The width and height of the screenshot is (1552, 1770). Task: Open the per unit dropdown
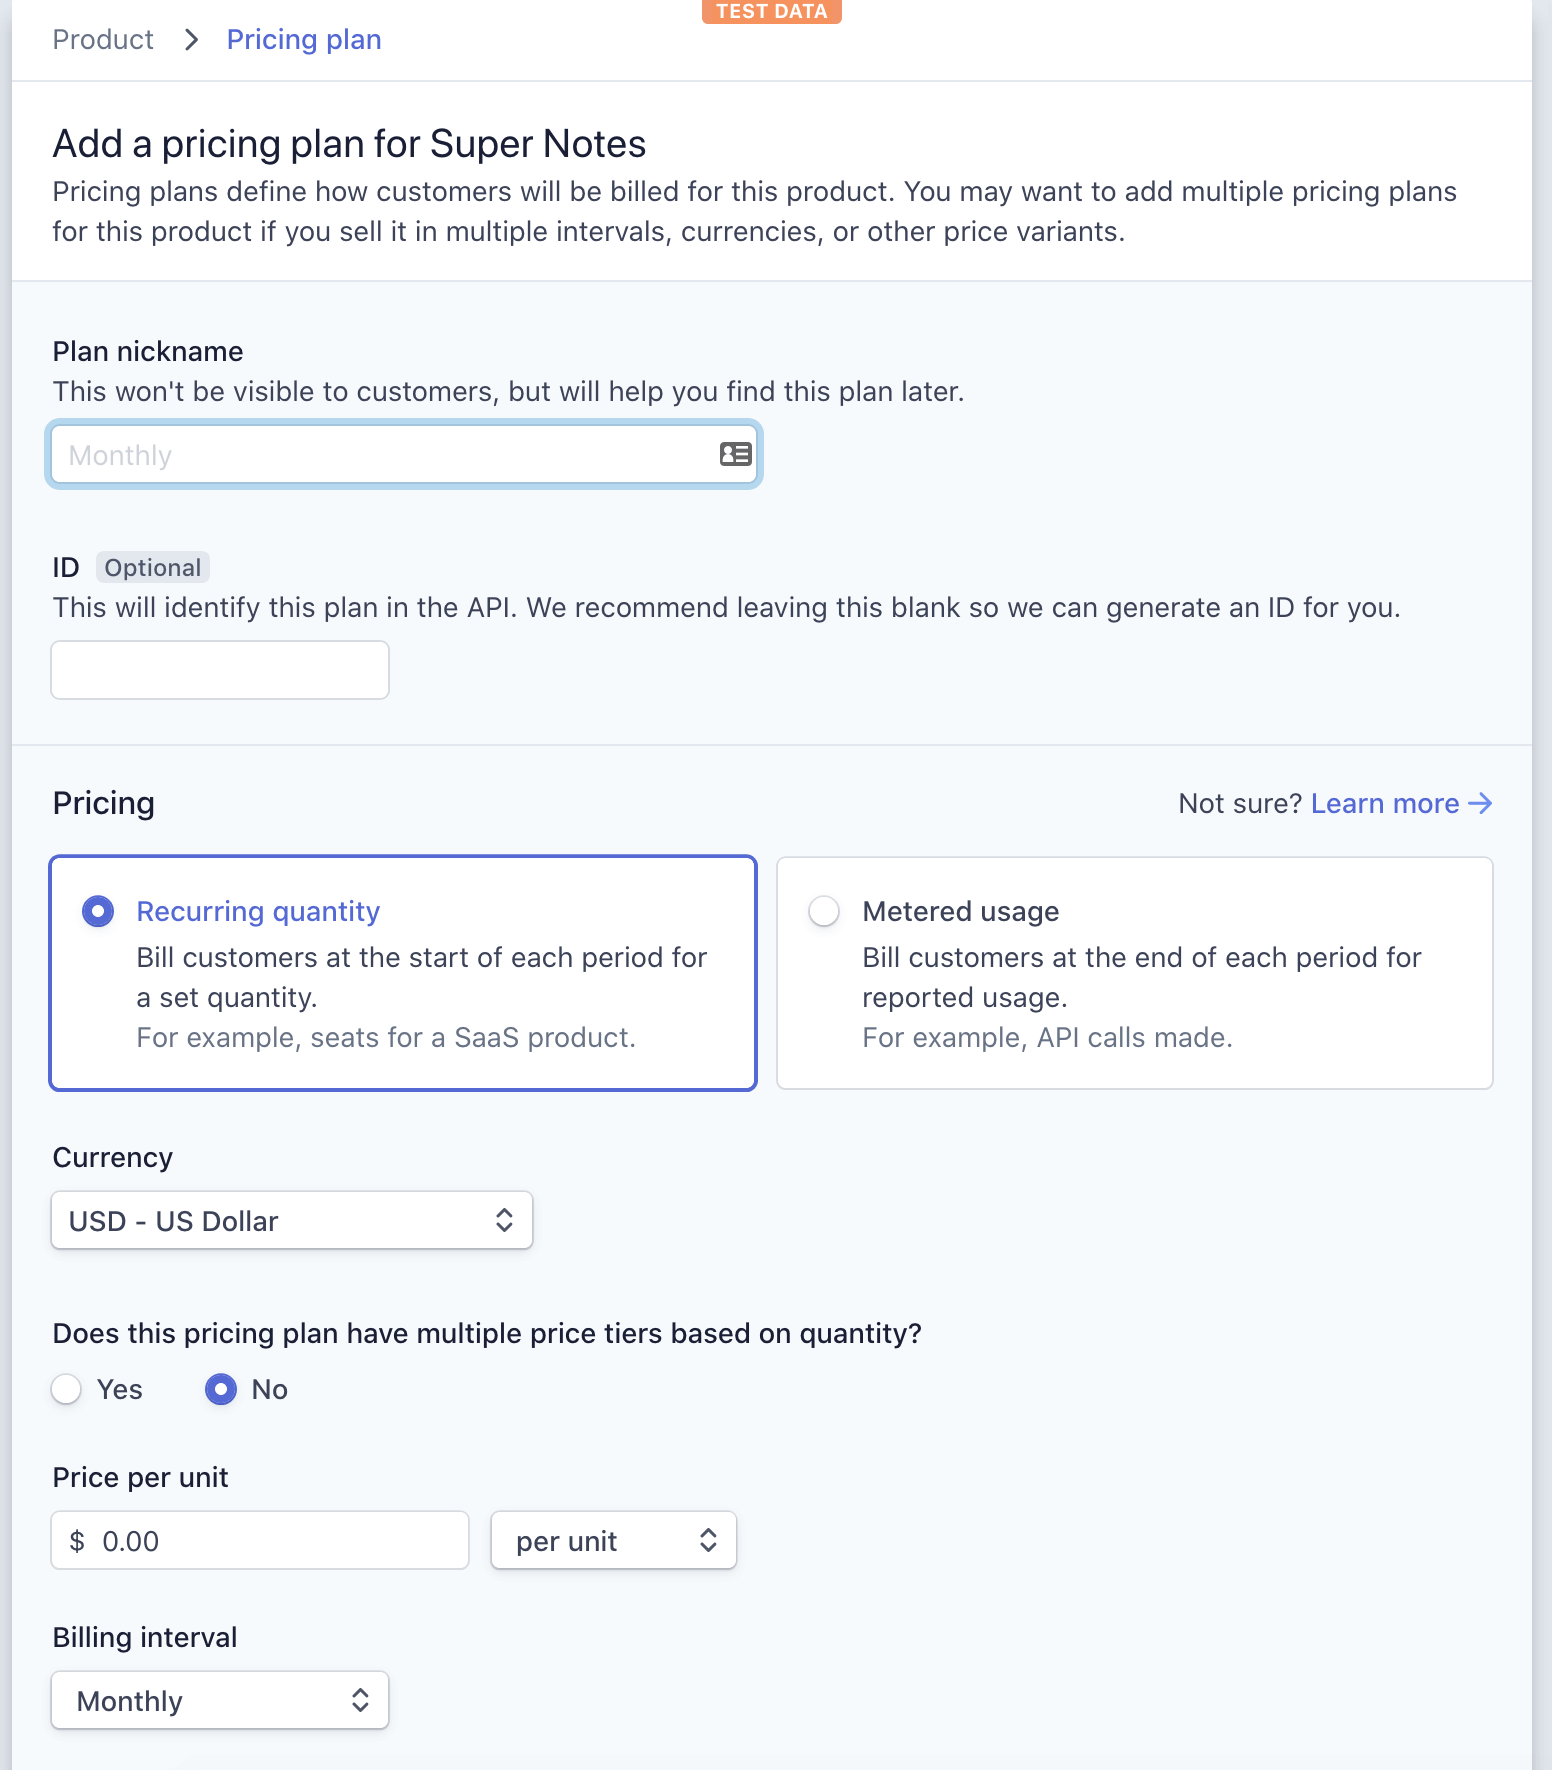(x=614, y=1540)
